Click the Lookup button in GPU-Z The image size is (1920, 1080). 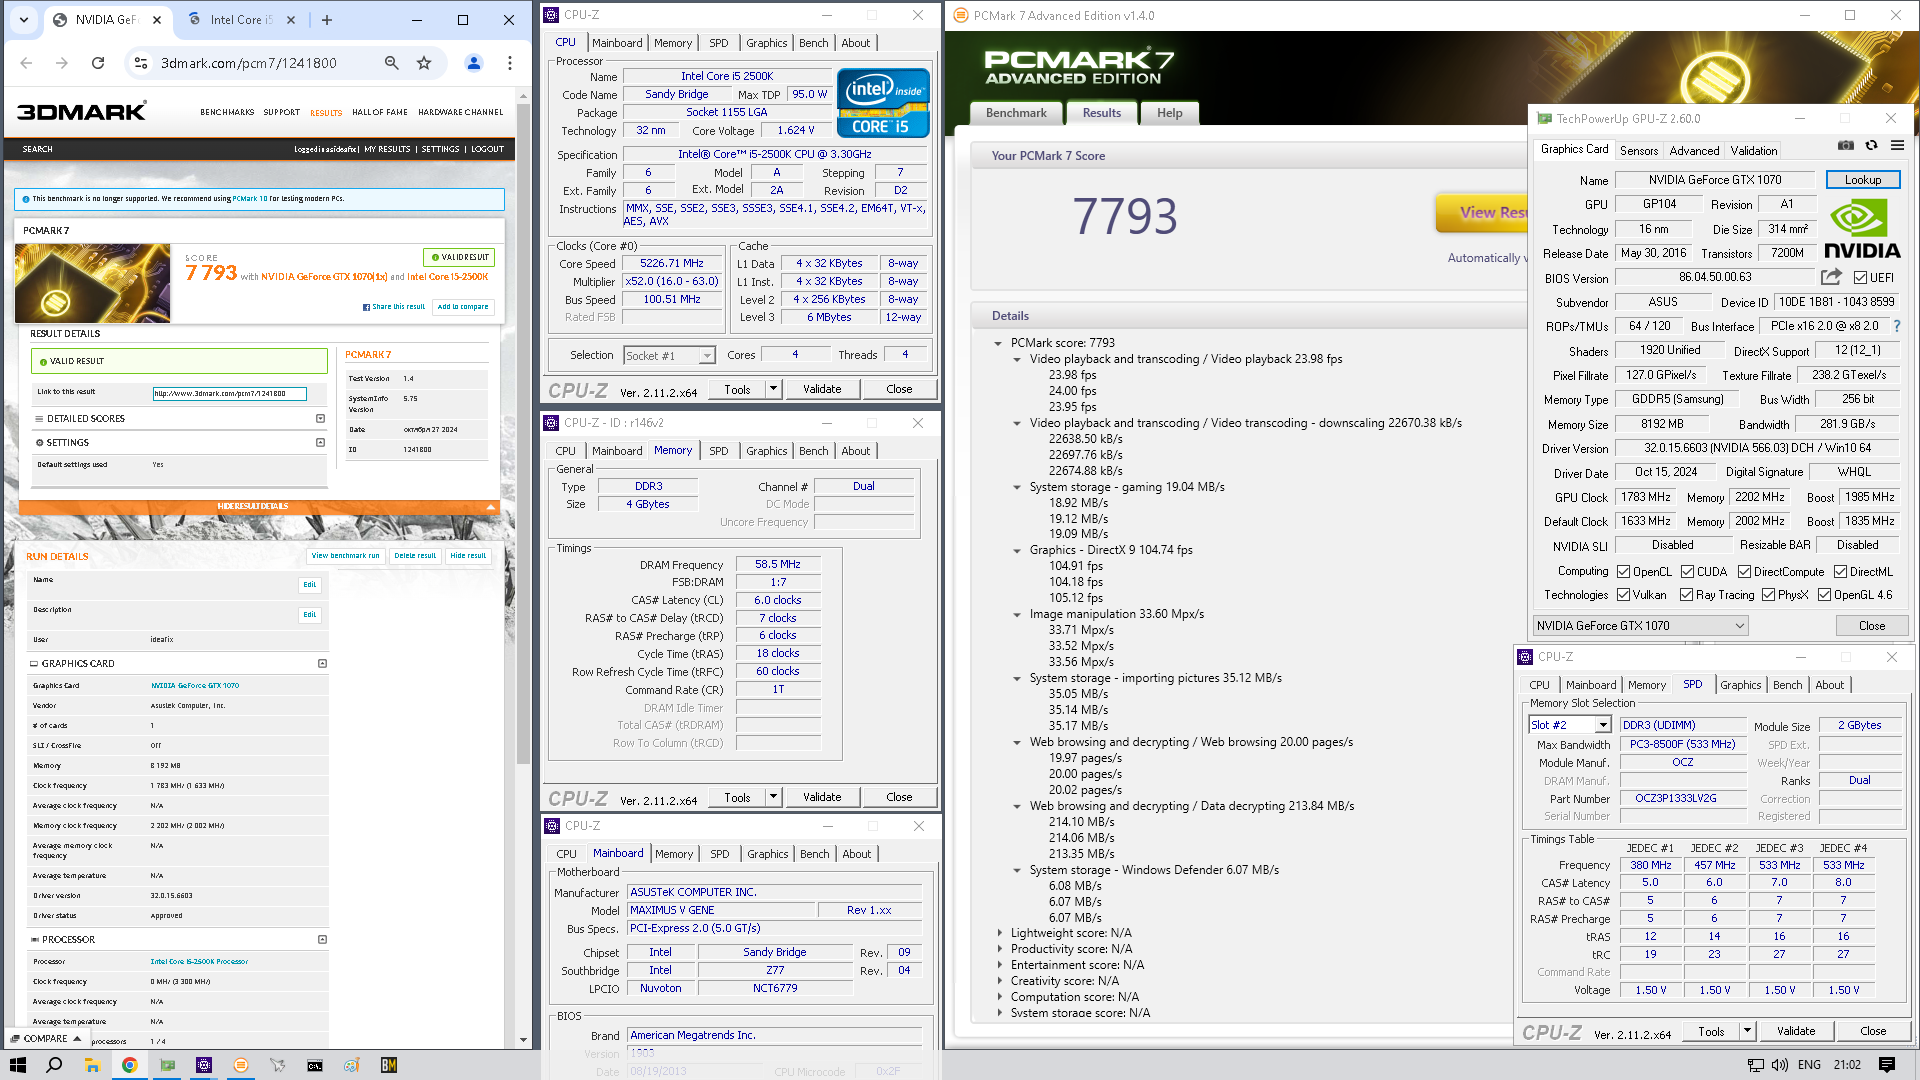1862,180
